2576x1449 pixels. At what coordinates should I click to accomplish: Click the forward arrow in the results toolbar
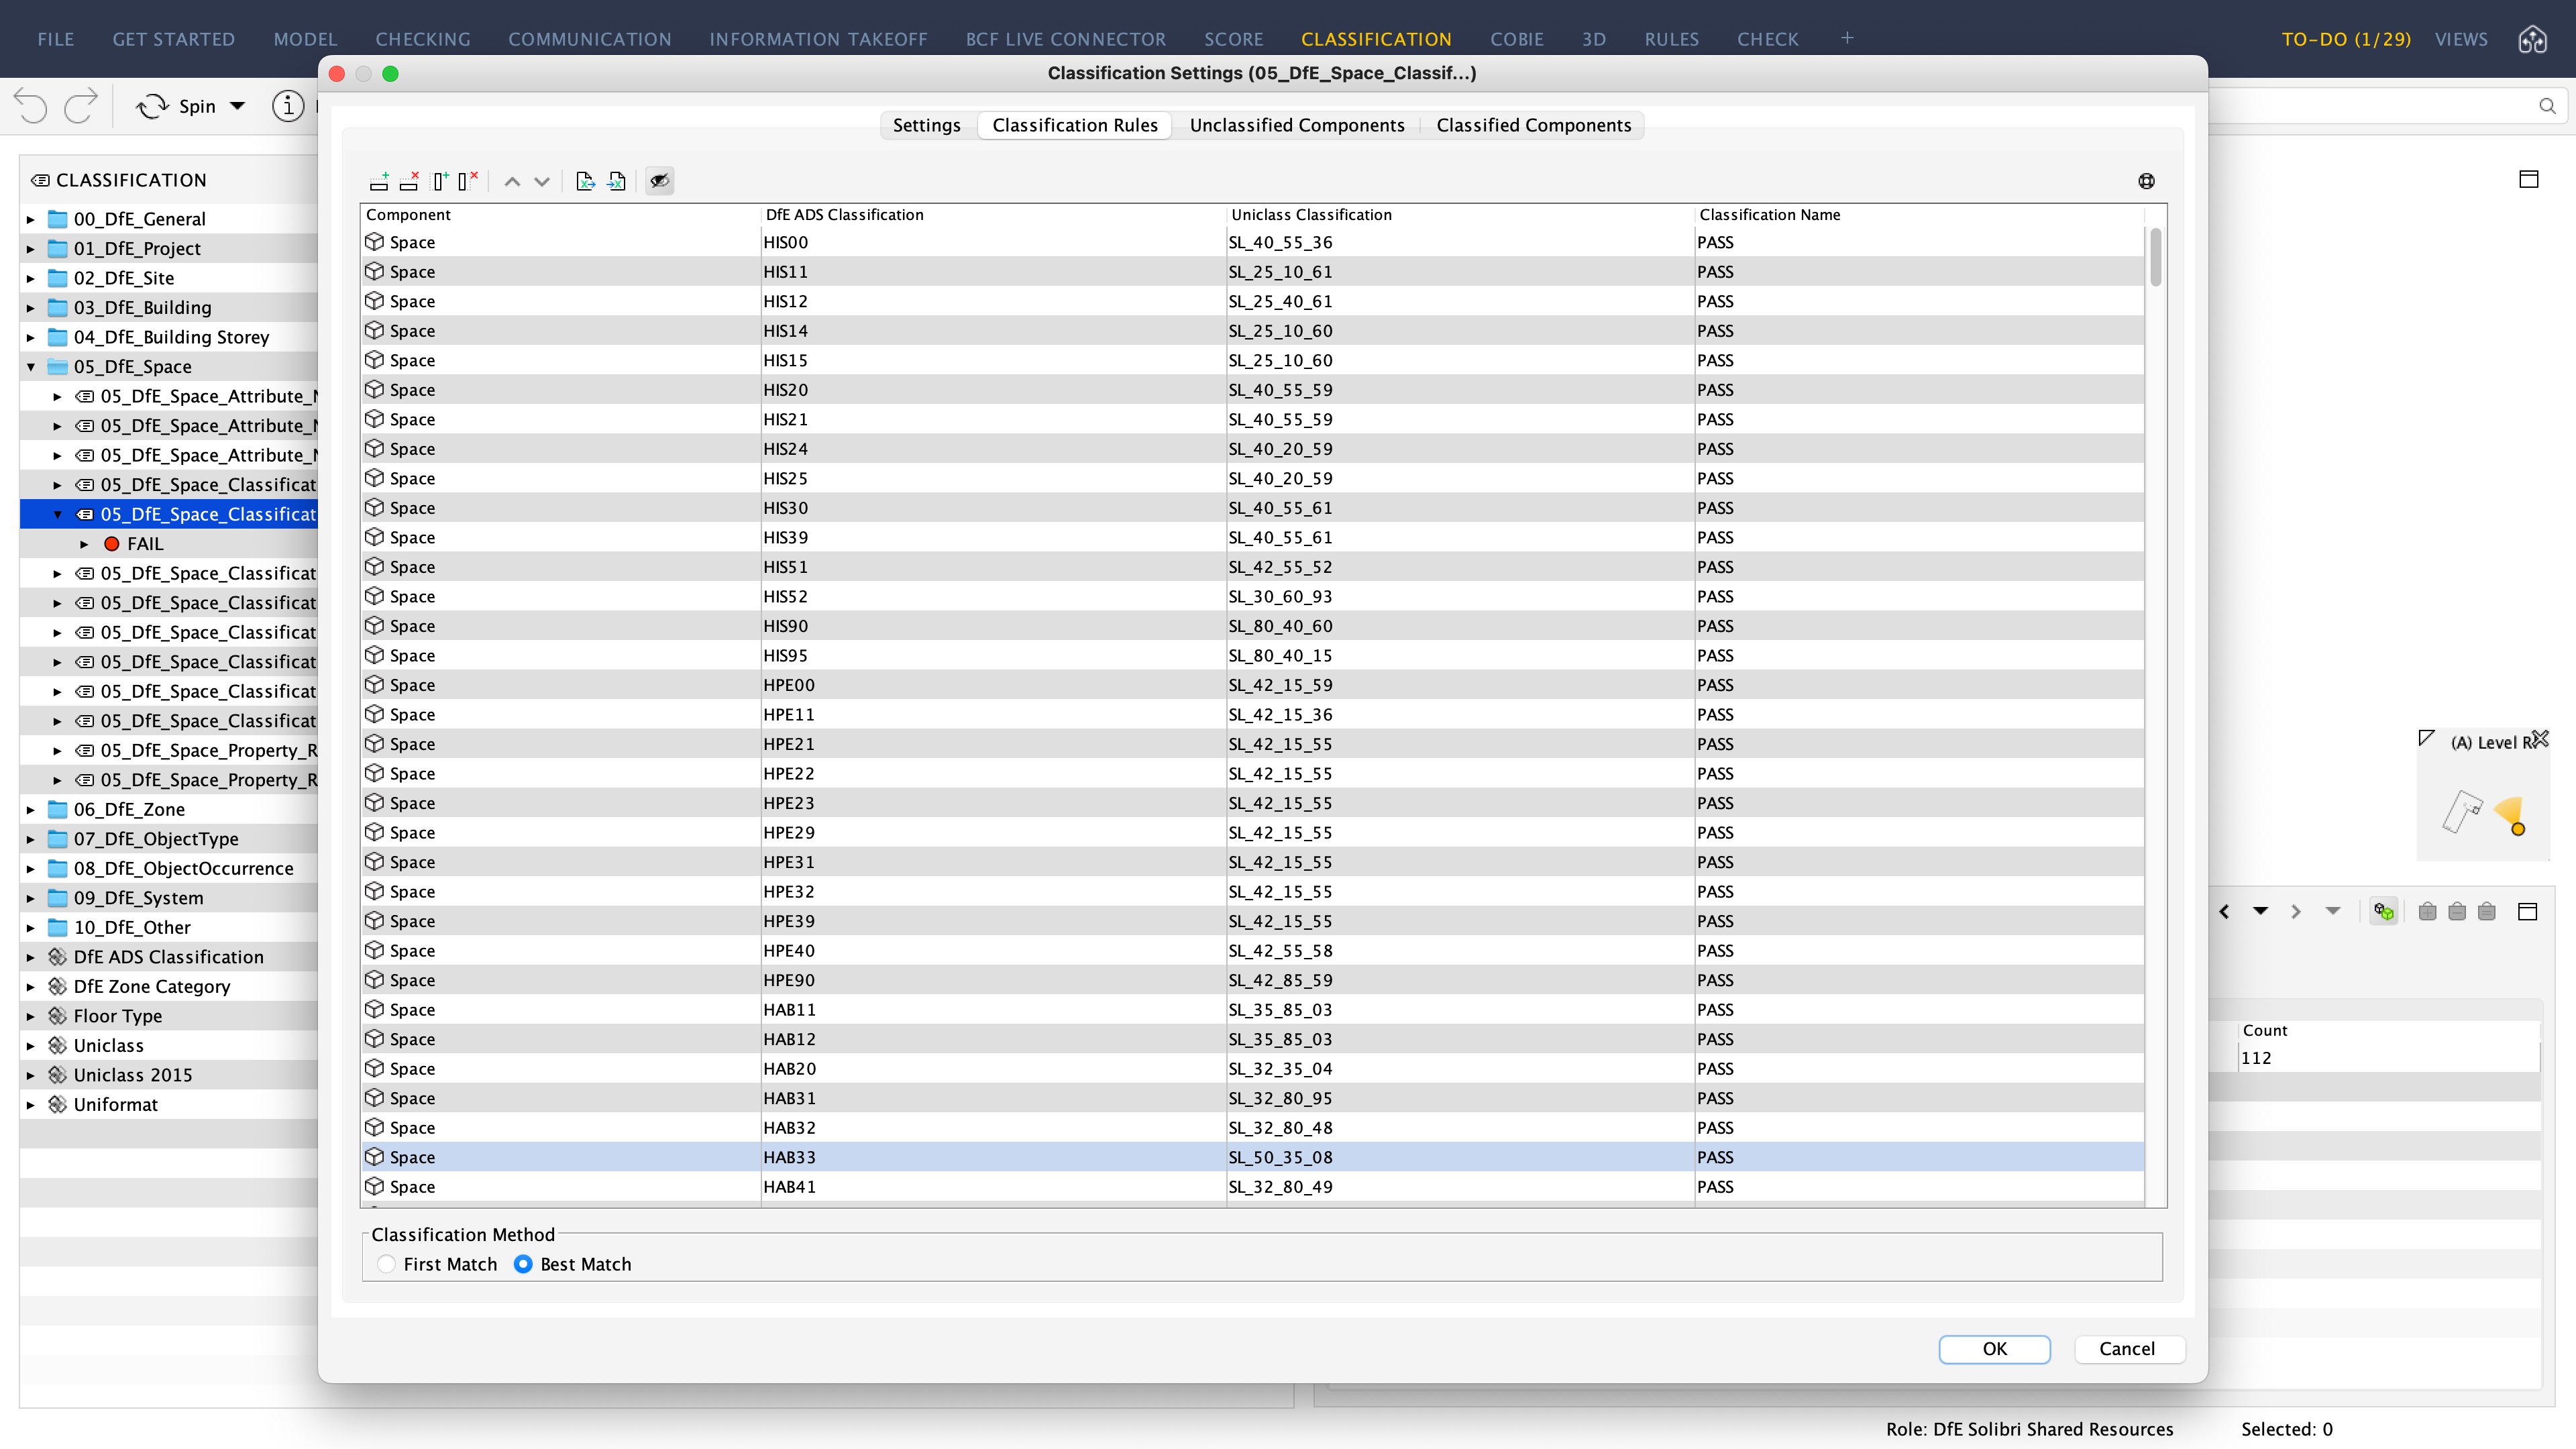[2296, 911]
